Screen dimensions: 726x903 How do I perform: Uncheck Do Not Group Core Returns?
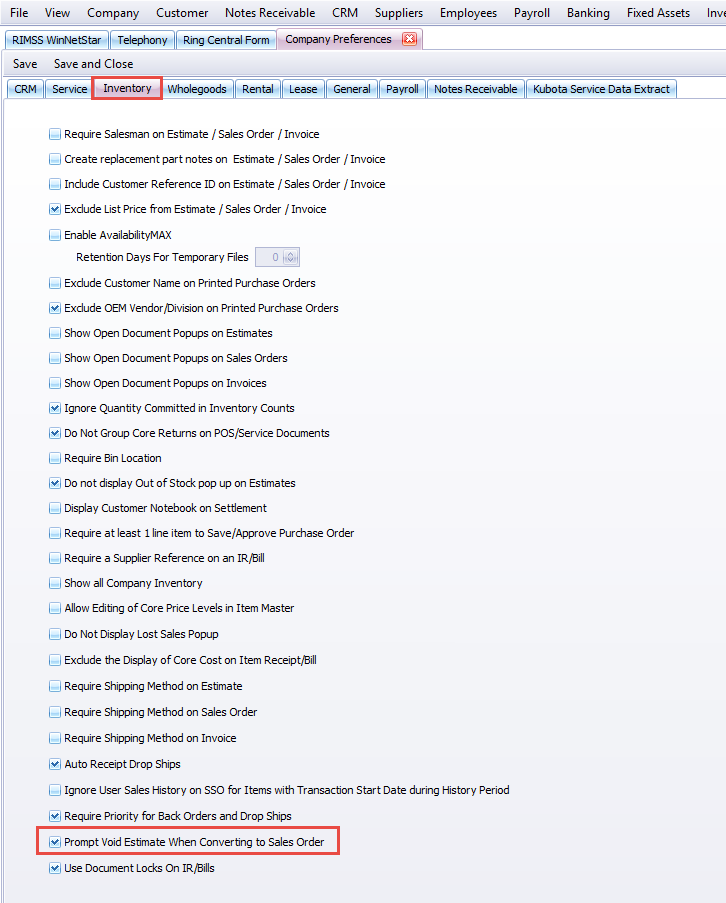(55, 433)
